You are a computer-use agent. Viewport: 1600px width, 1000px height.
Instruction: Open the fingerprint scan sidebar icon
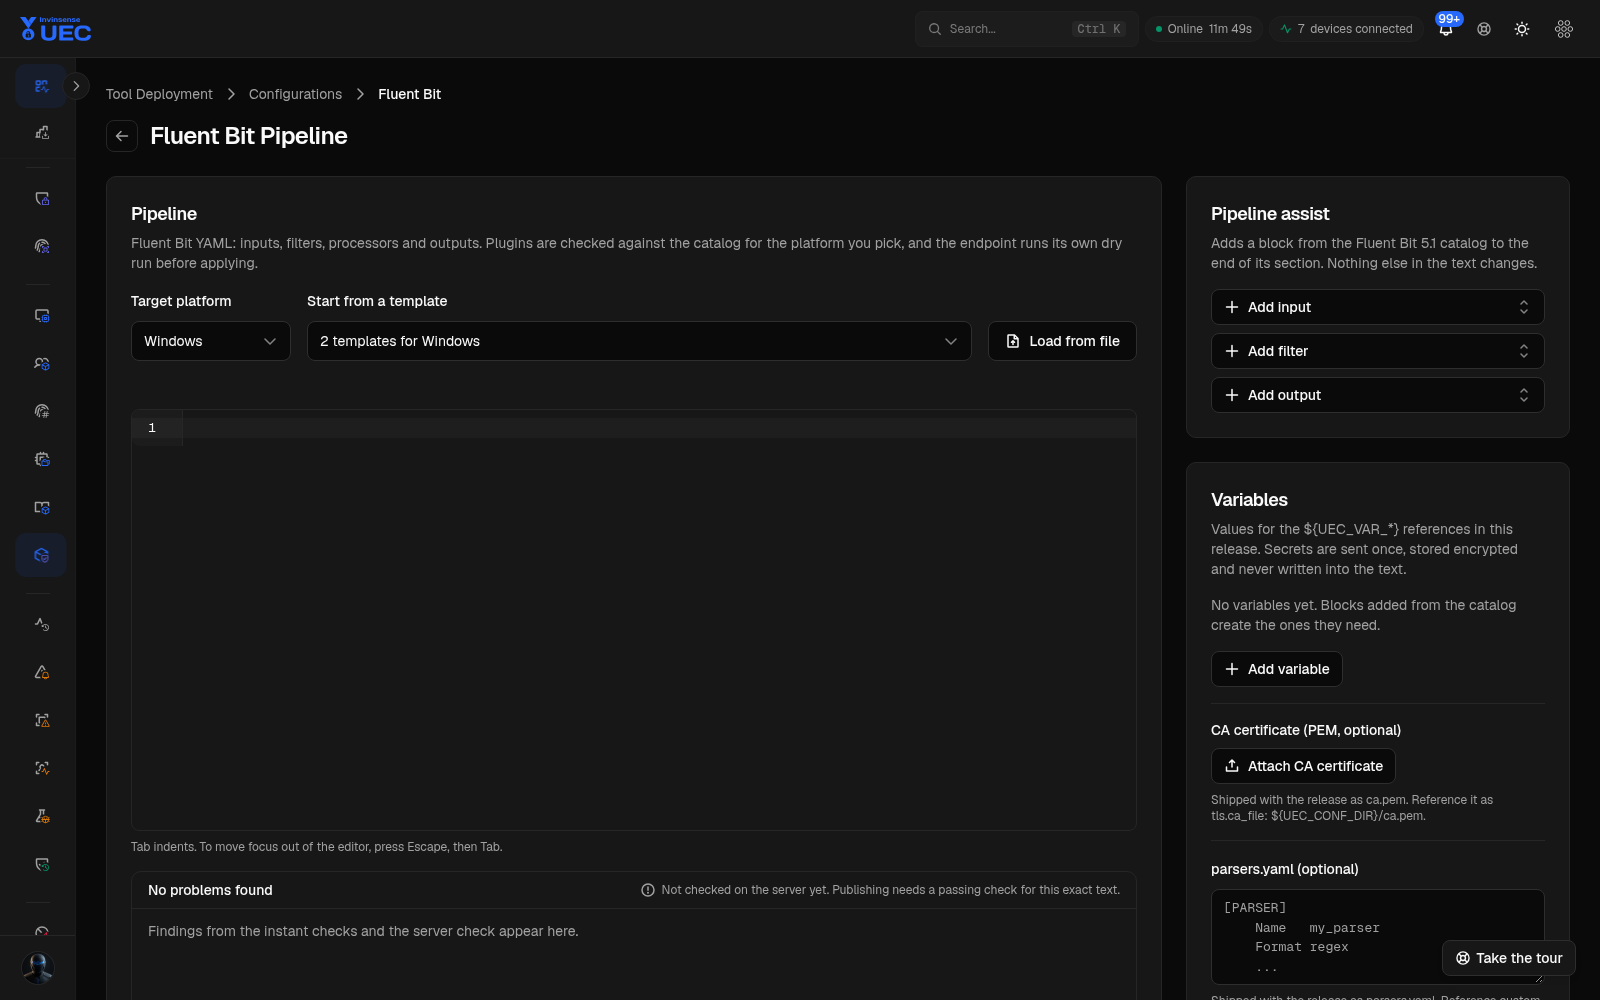point(41,246)
